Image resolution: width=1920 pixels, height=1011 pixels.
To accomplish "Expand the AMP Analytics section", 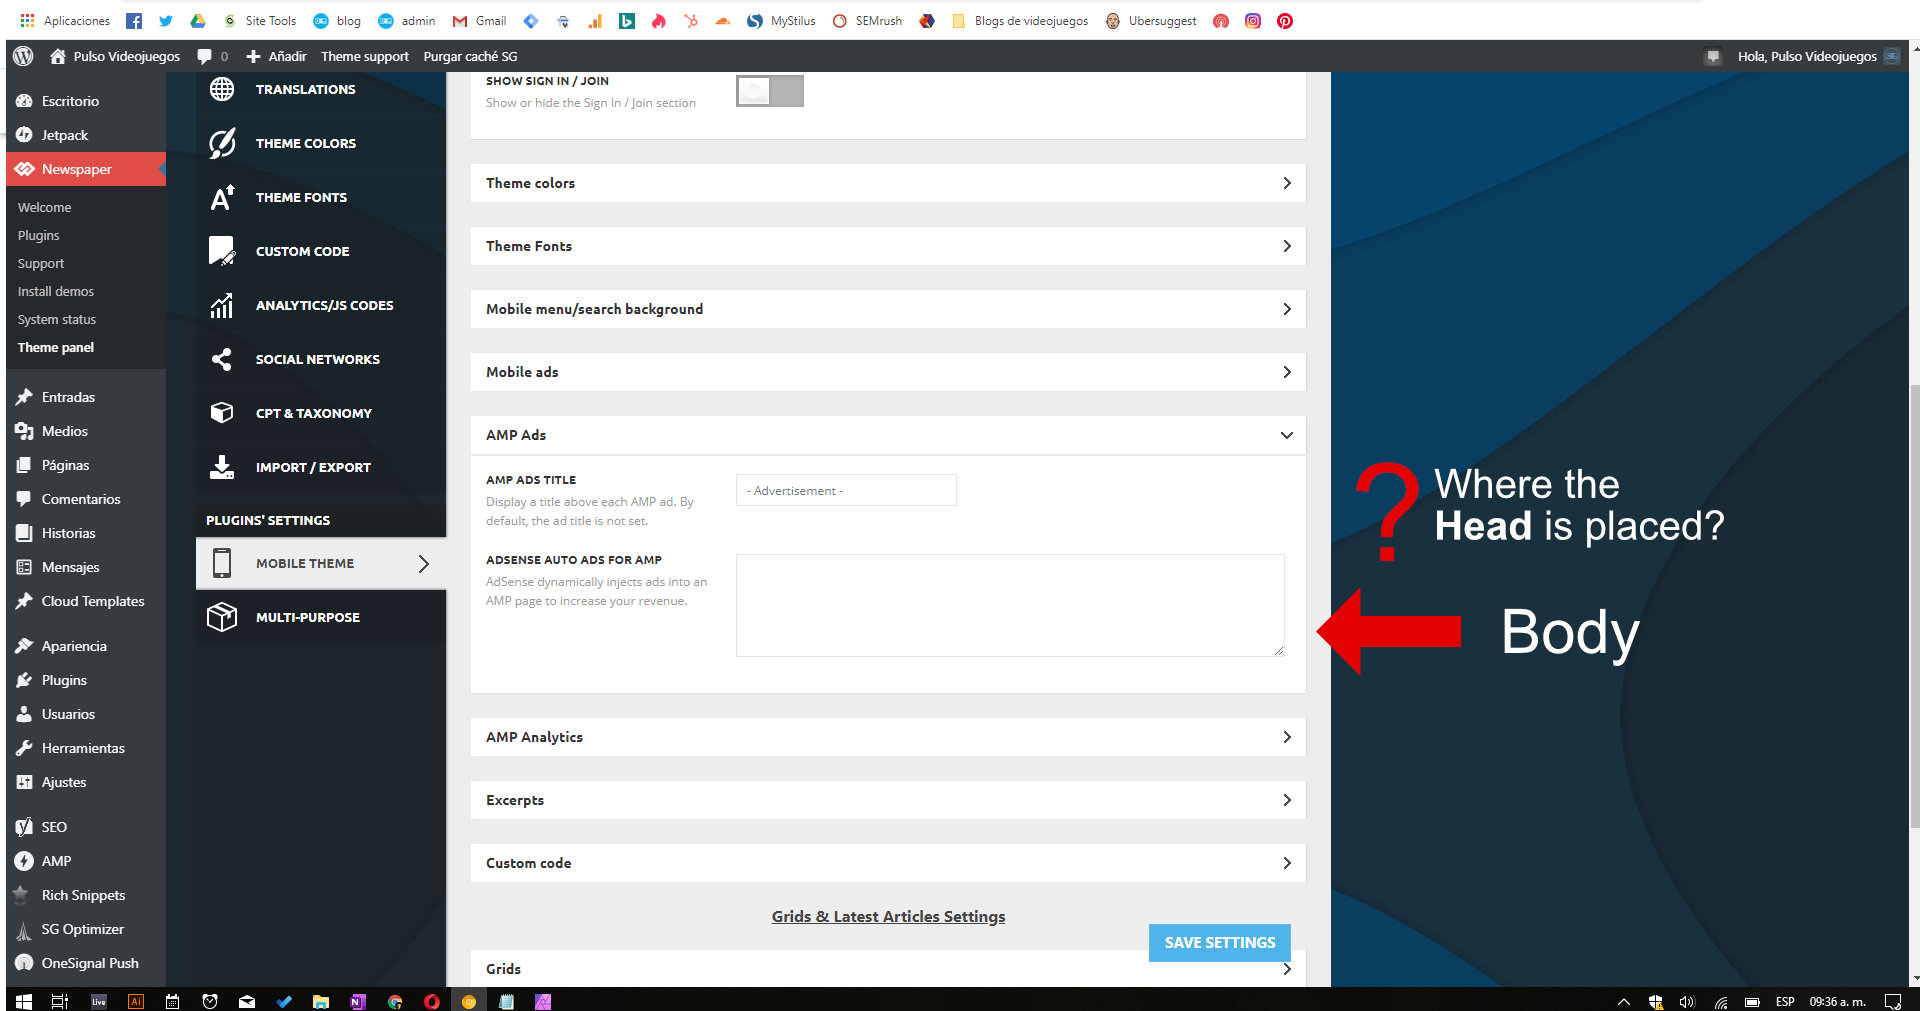I will [x=888, y=737].
